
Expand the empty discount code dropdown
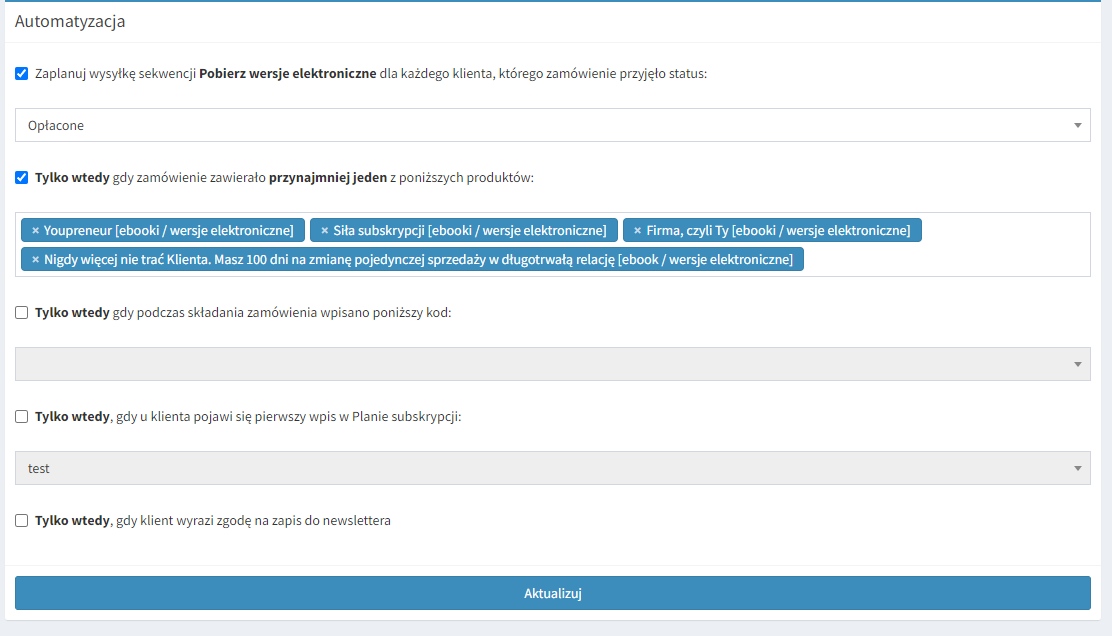pos(552,364)
